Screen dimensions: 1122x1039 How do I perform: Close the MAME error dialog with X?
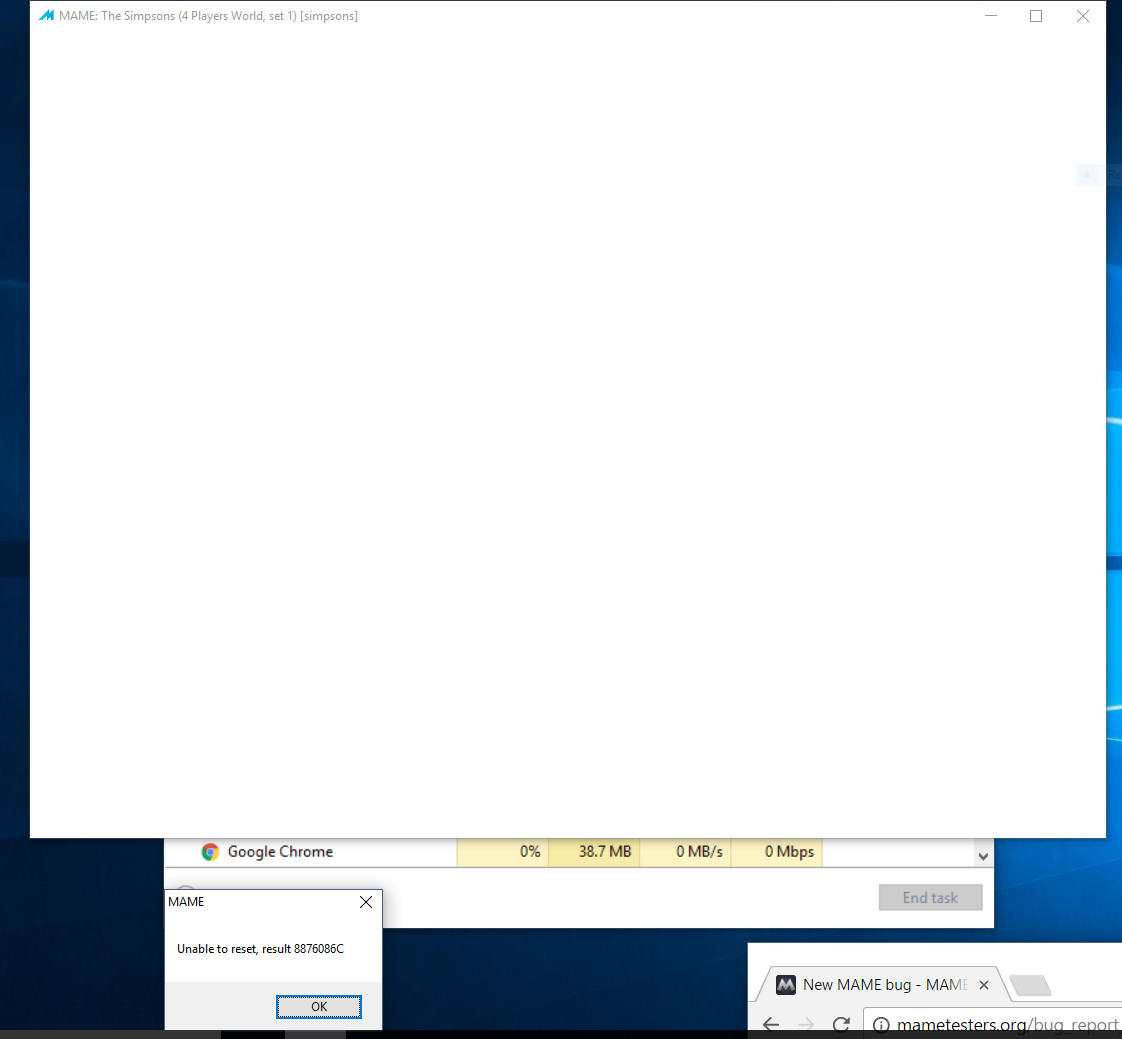point(366,902)
